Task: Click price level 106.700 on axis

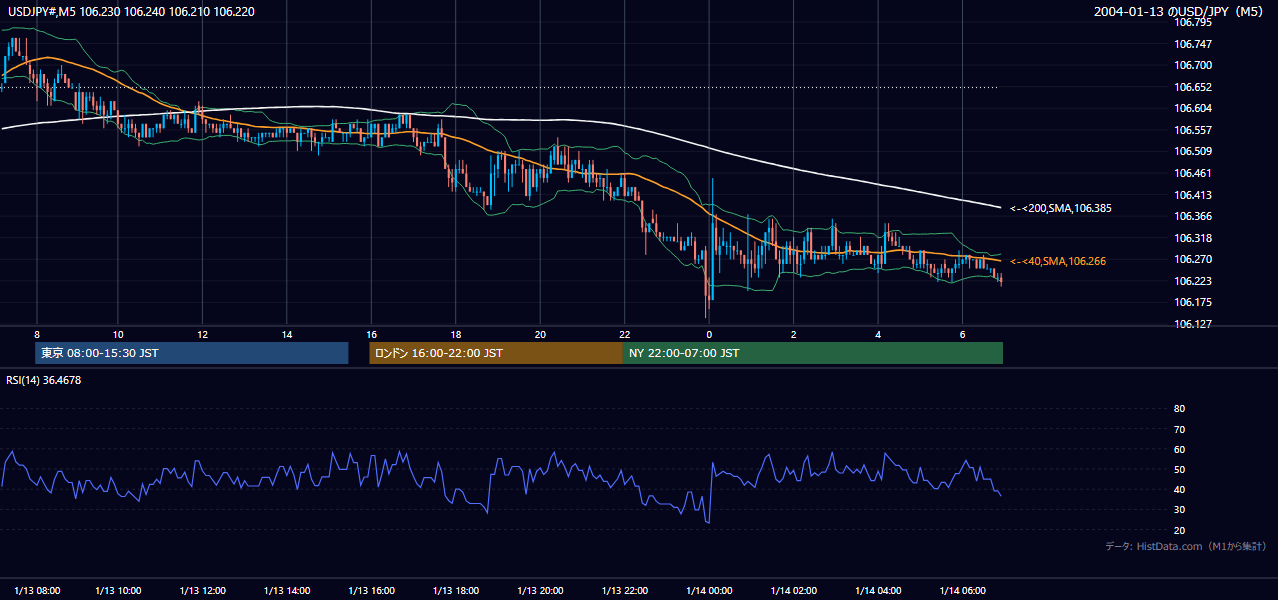Action: [x=1193, y=65]
